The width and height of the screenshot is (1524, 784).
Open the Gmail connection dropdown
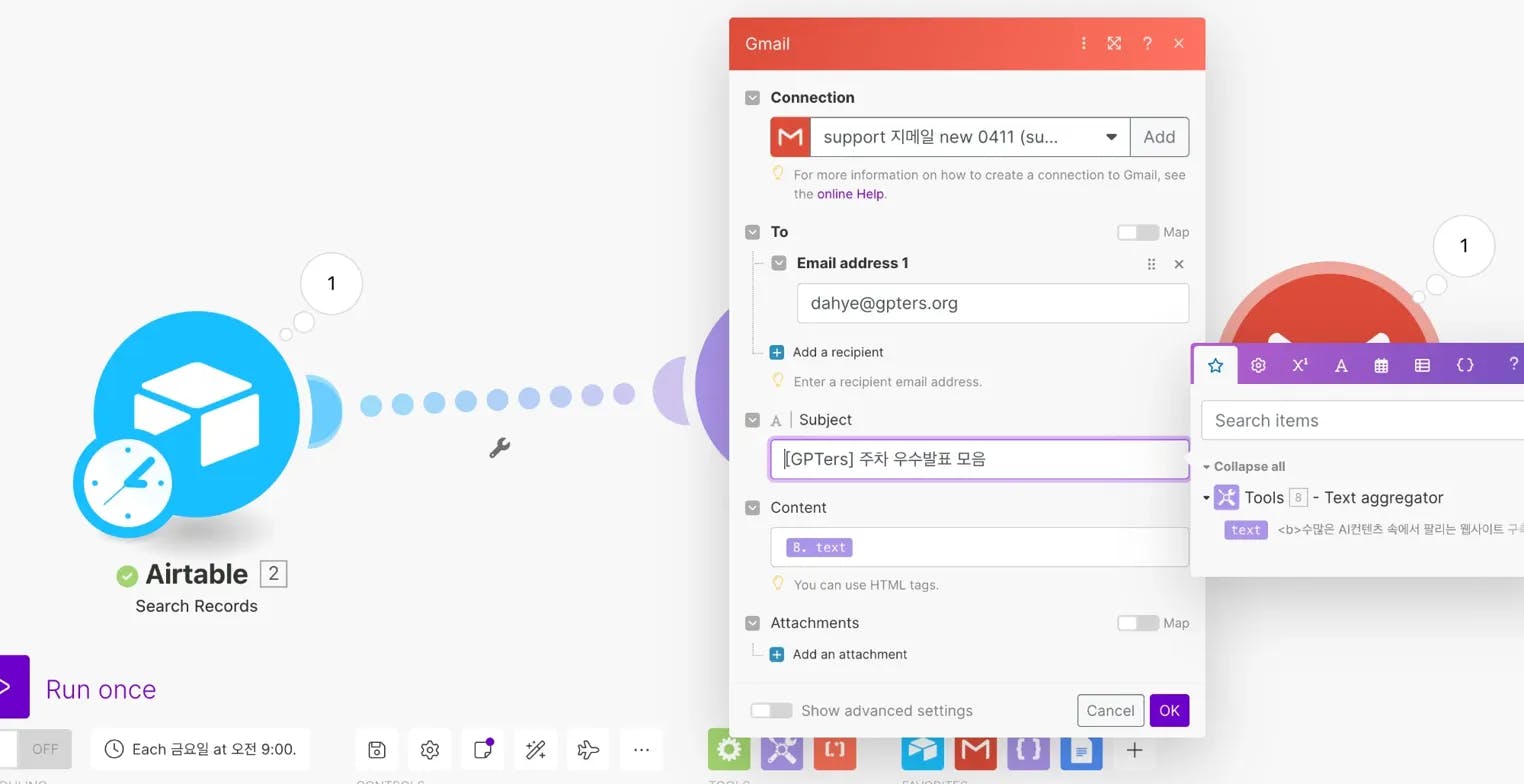[x=970, y=137]
